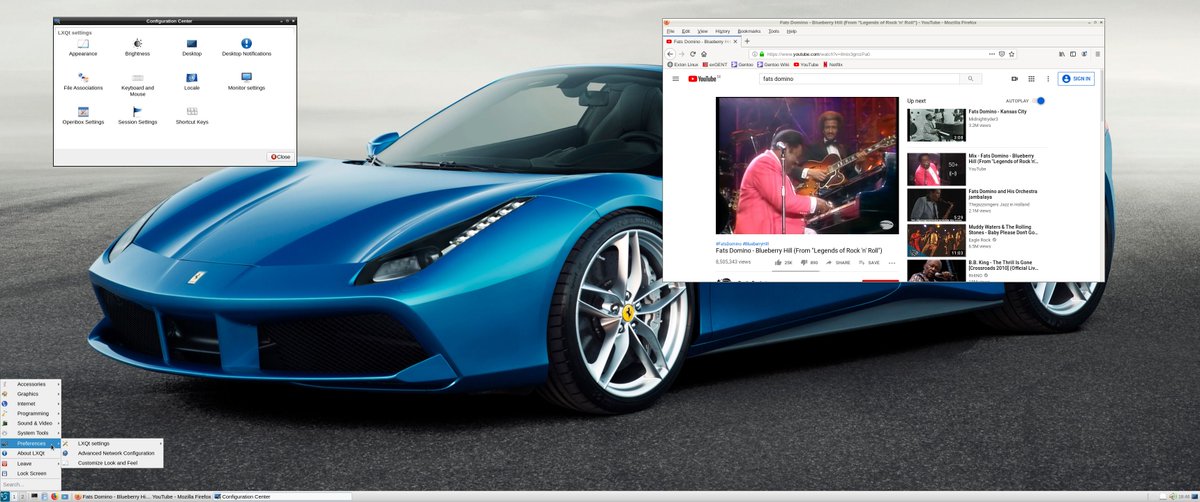
Task: Expand Sound & Video submenu
Action: click(31, 423)
